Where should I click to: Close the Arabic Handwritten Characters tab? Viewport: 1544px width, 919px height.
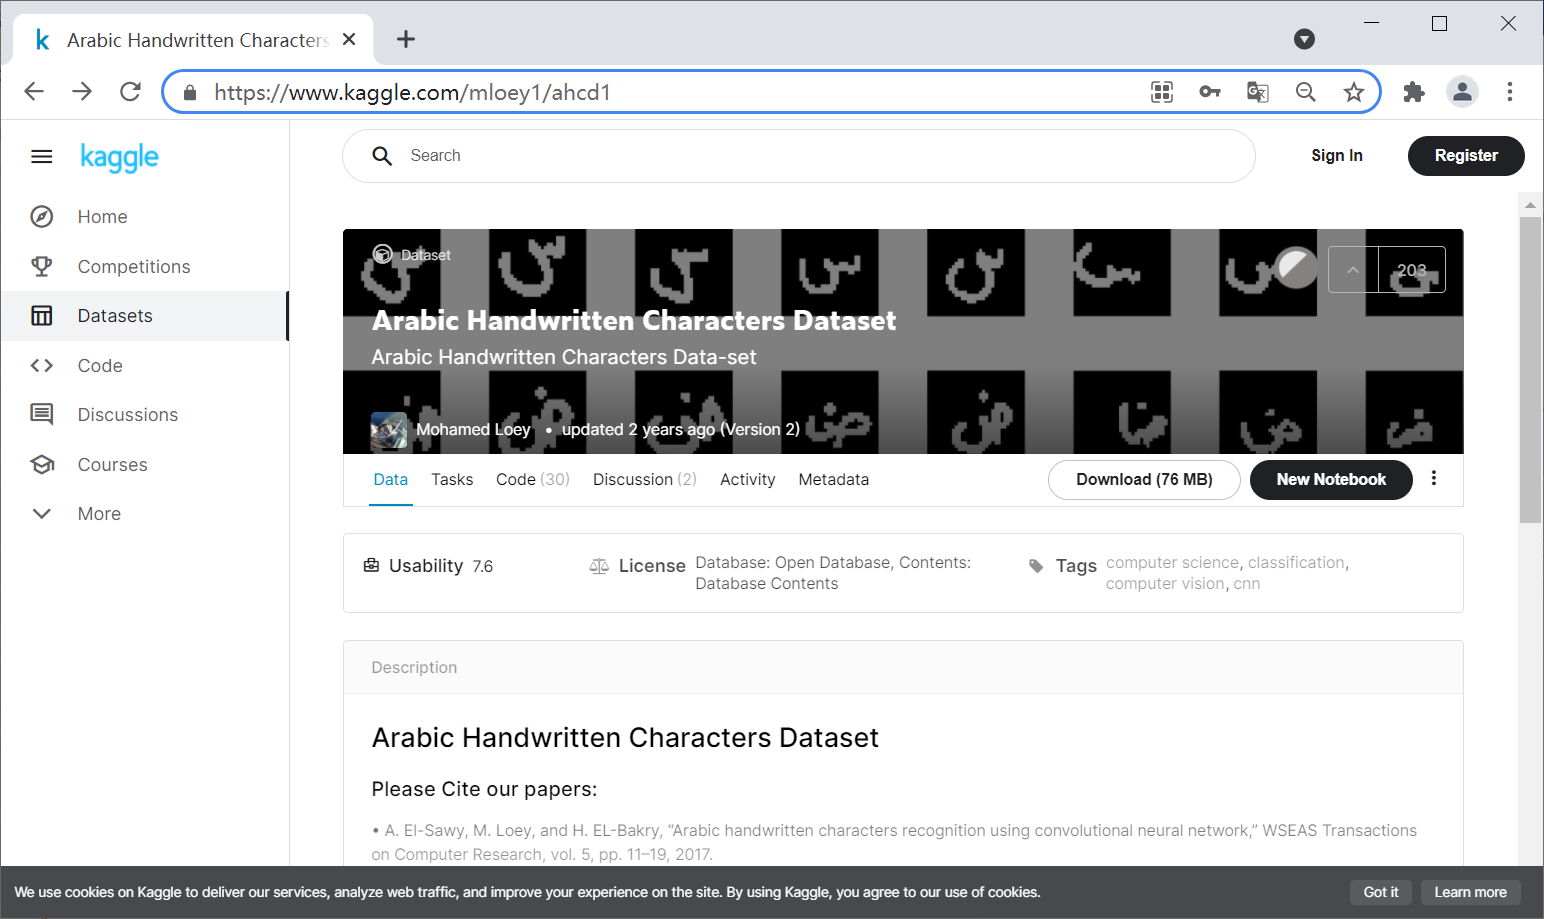pos(349,39)
